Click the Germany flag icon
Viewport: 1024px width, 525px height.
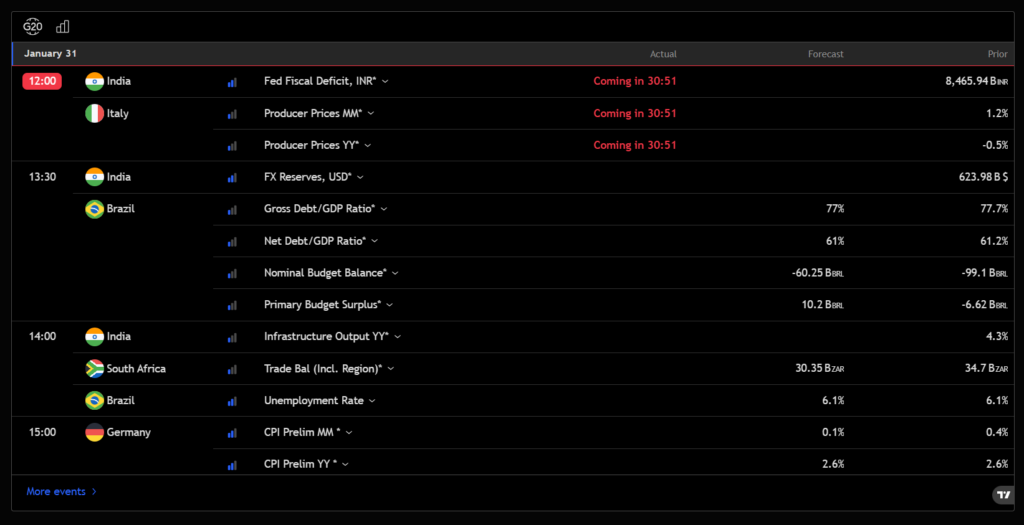tap(95, 433)
